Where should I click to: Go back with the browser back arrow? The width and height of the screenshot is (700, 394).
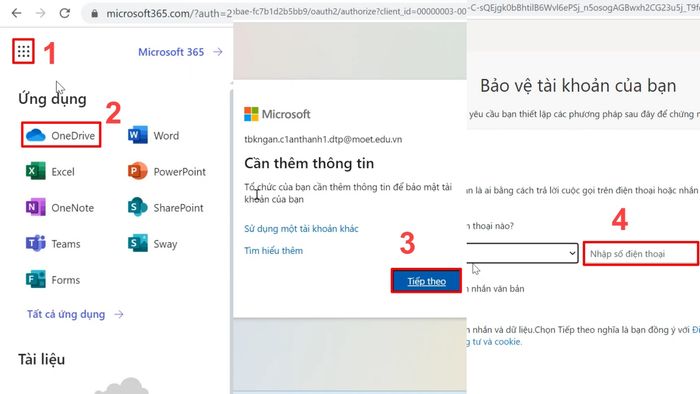pyautogui.click(x=17, y=13)
